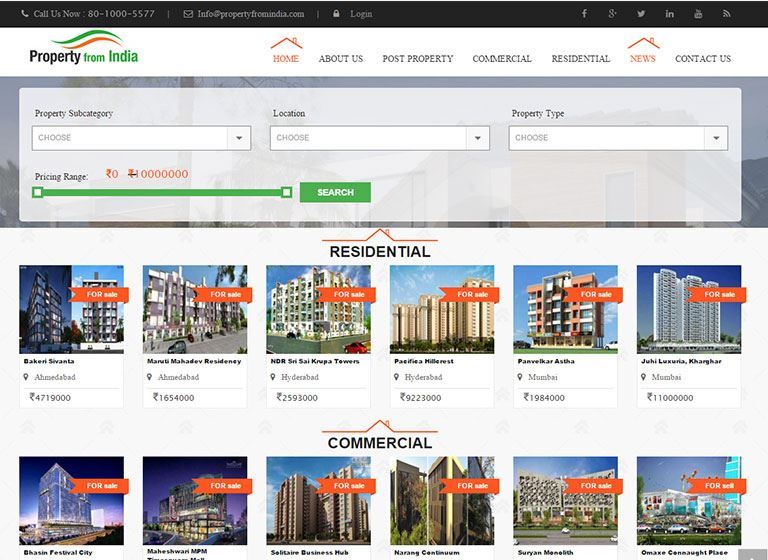
Task: Open the Maheshwari MPM mall image
Action: pyautogui.click(x=195, y=500)
